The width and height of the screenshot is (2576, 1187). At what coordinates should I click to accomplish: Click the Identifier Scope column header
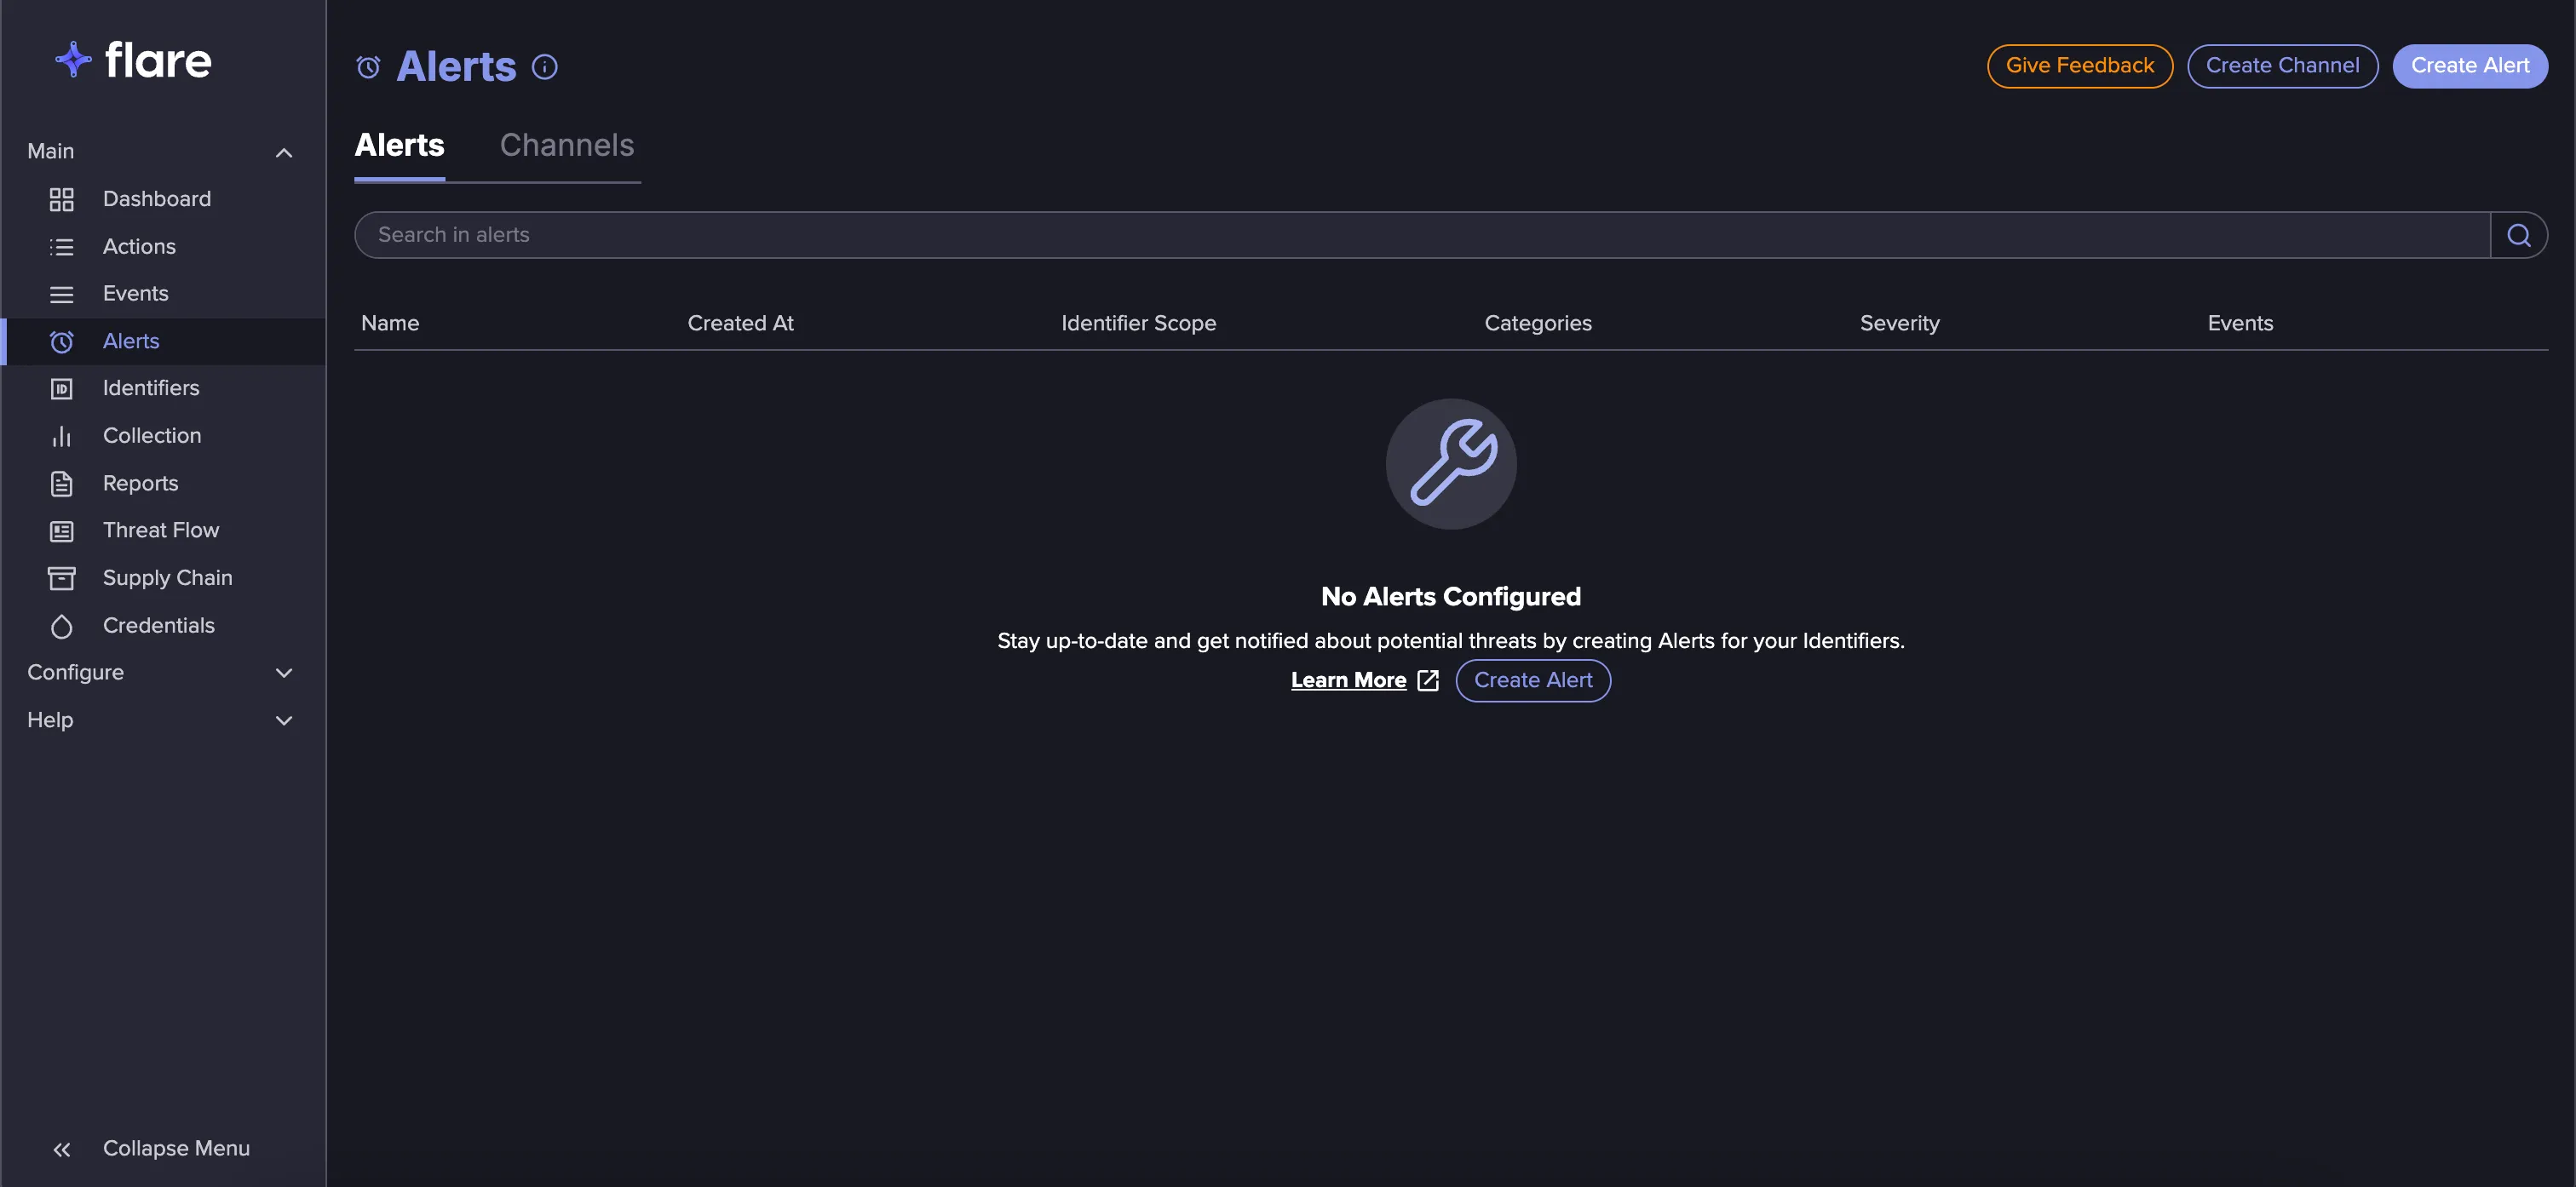click(1138, 323)
